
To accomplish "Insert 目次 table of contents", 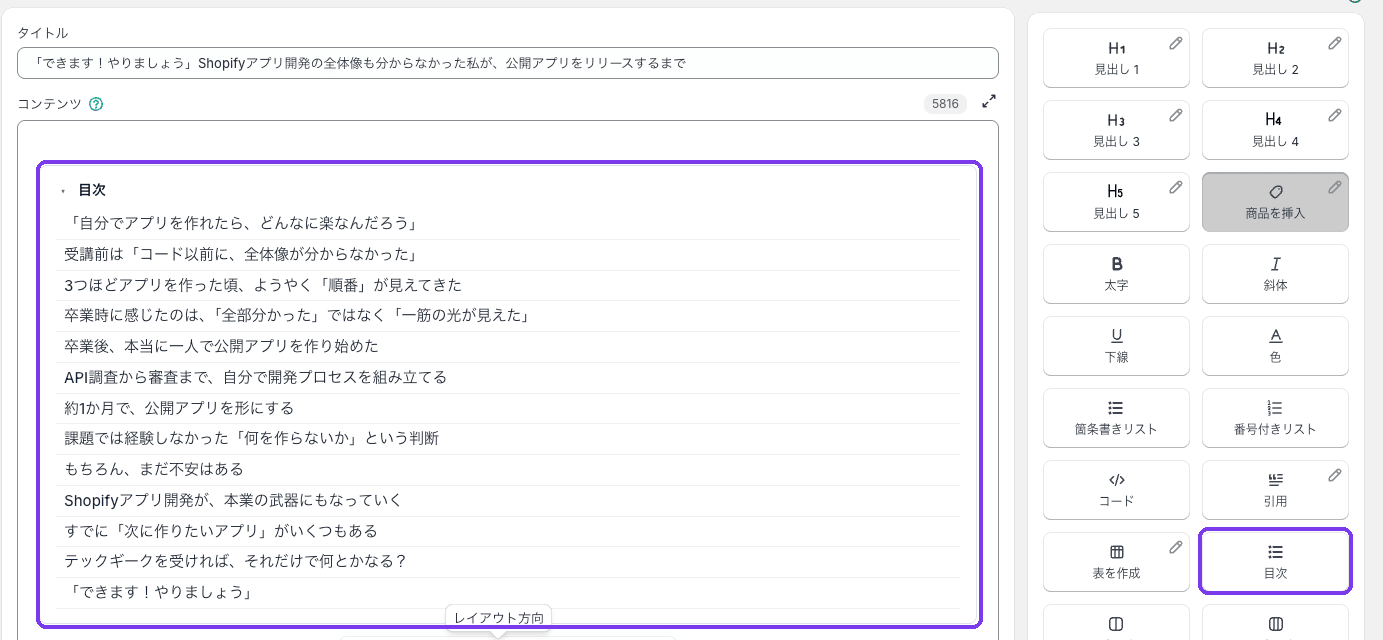I will [1275, 562].
